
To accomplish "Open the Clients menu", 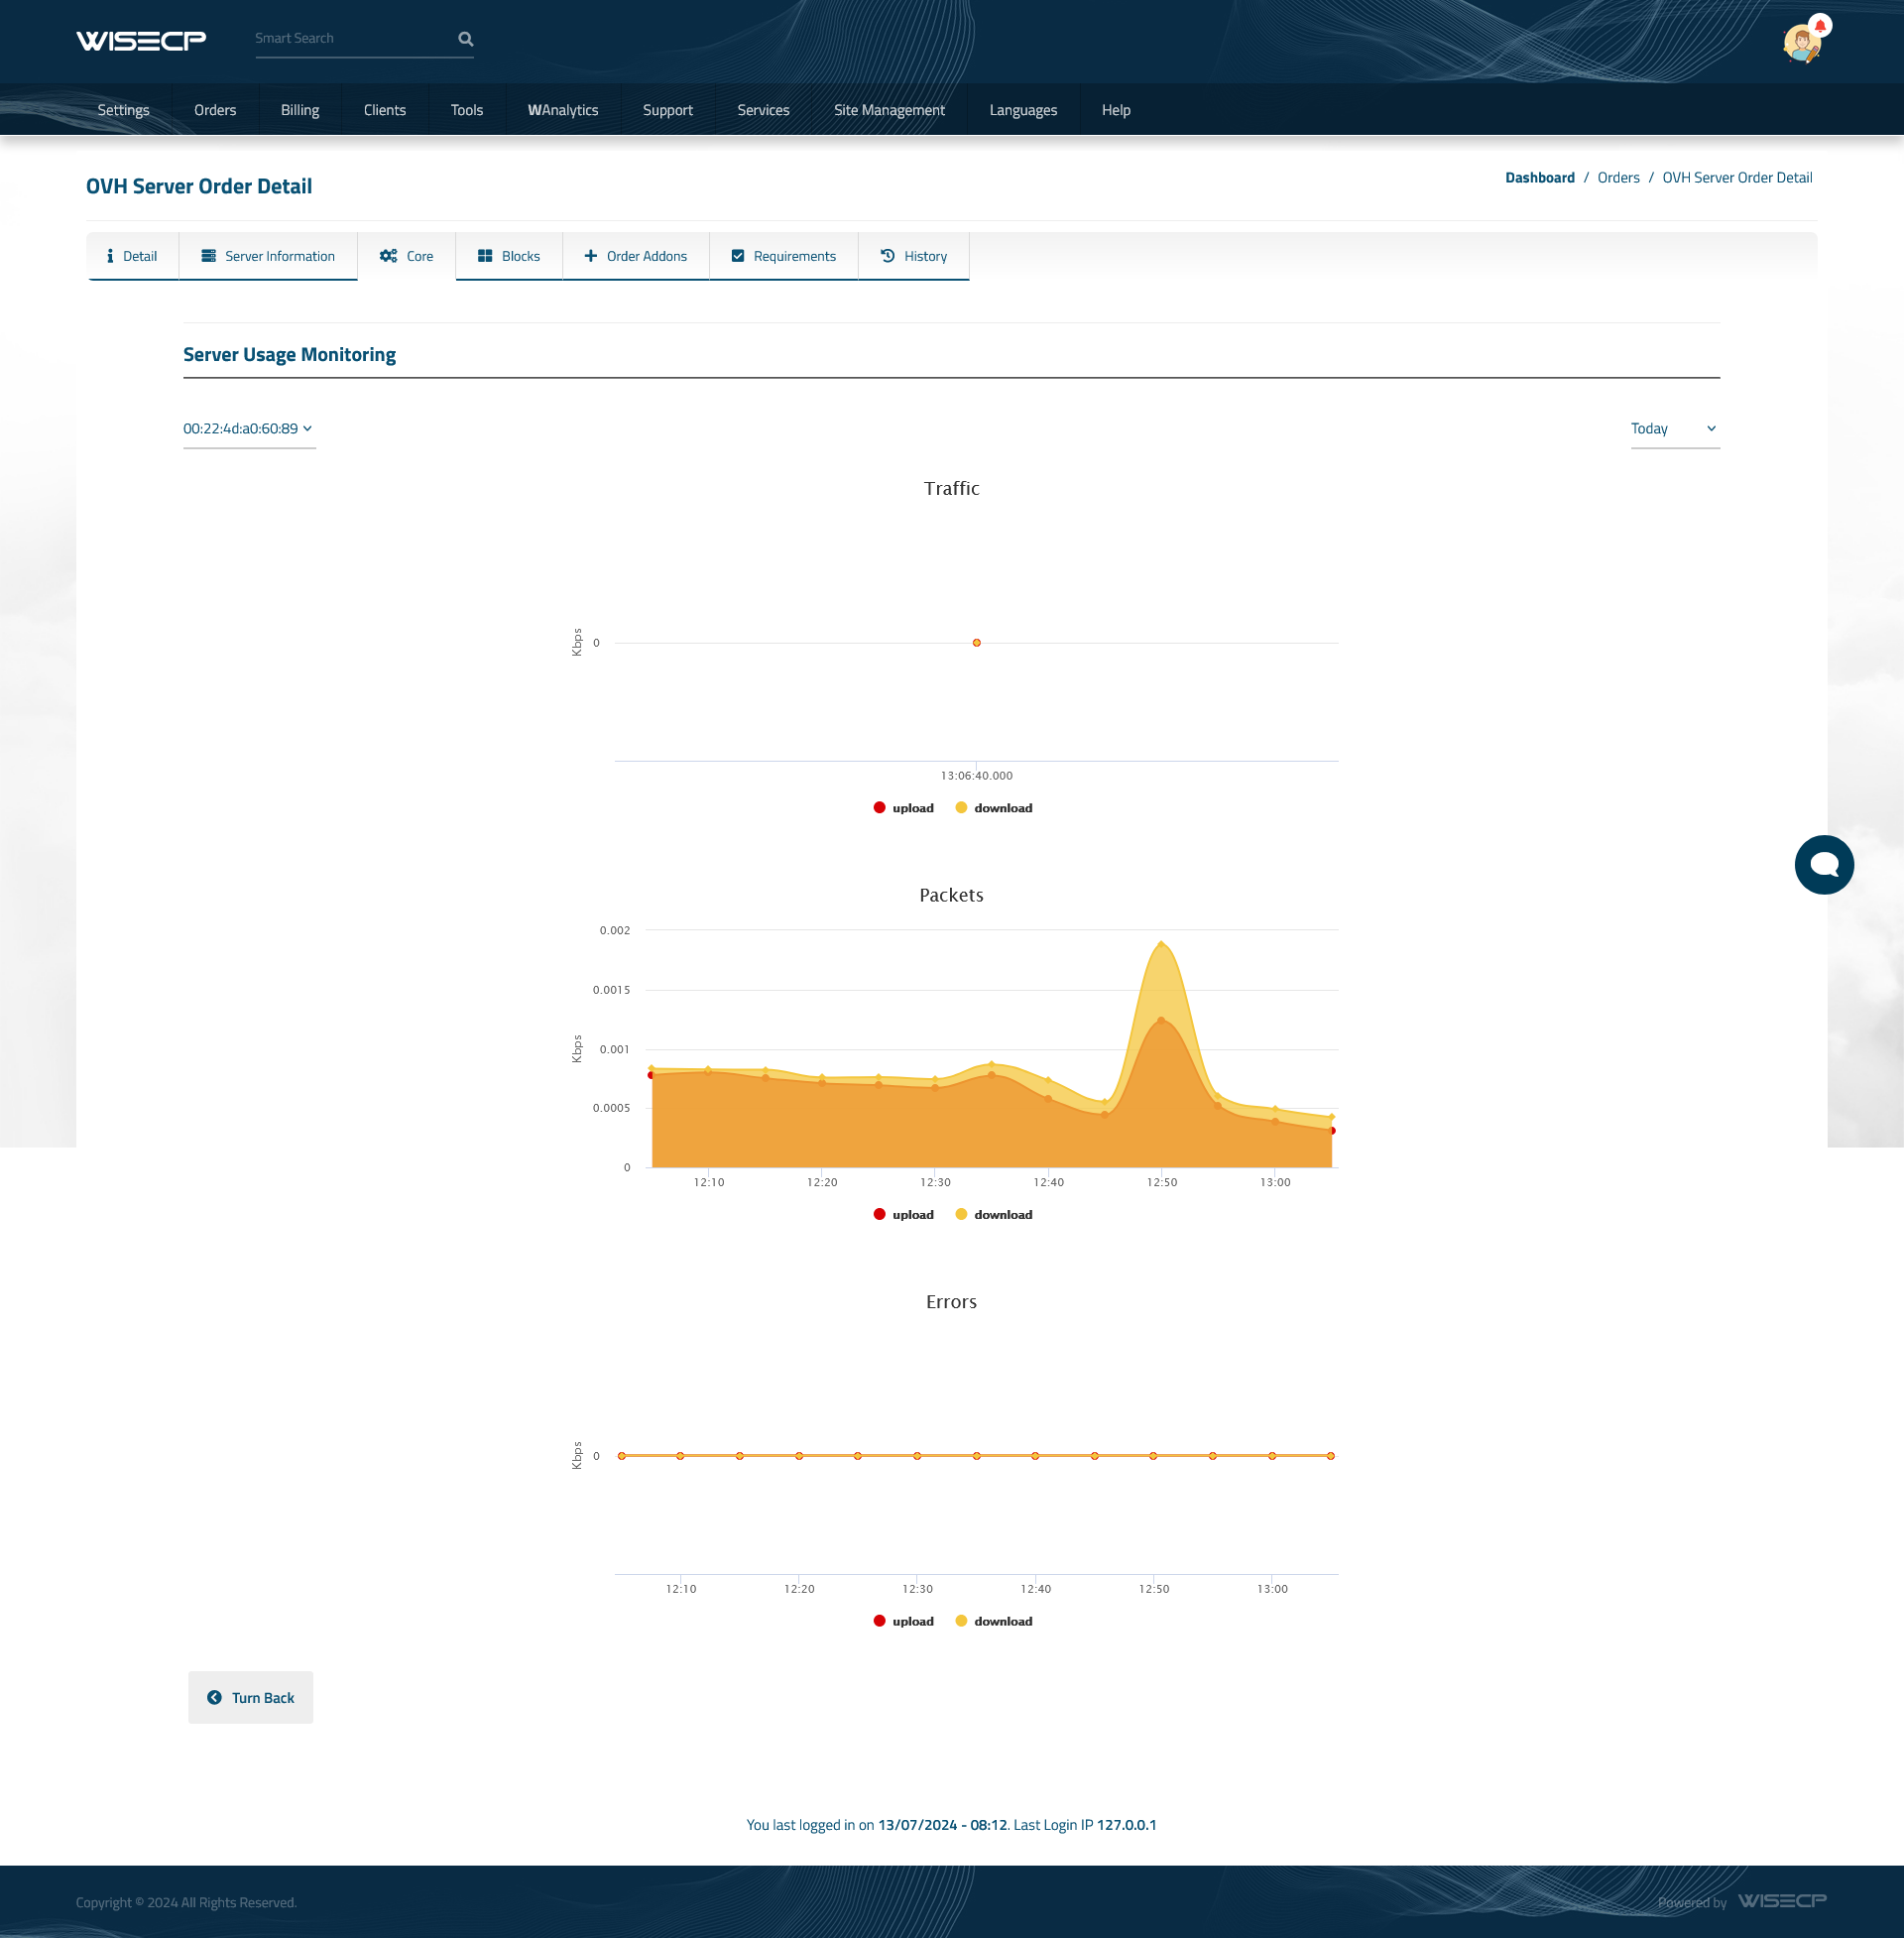I will point(385,110).
